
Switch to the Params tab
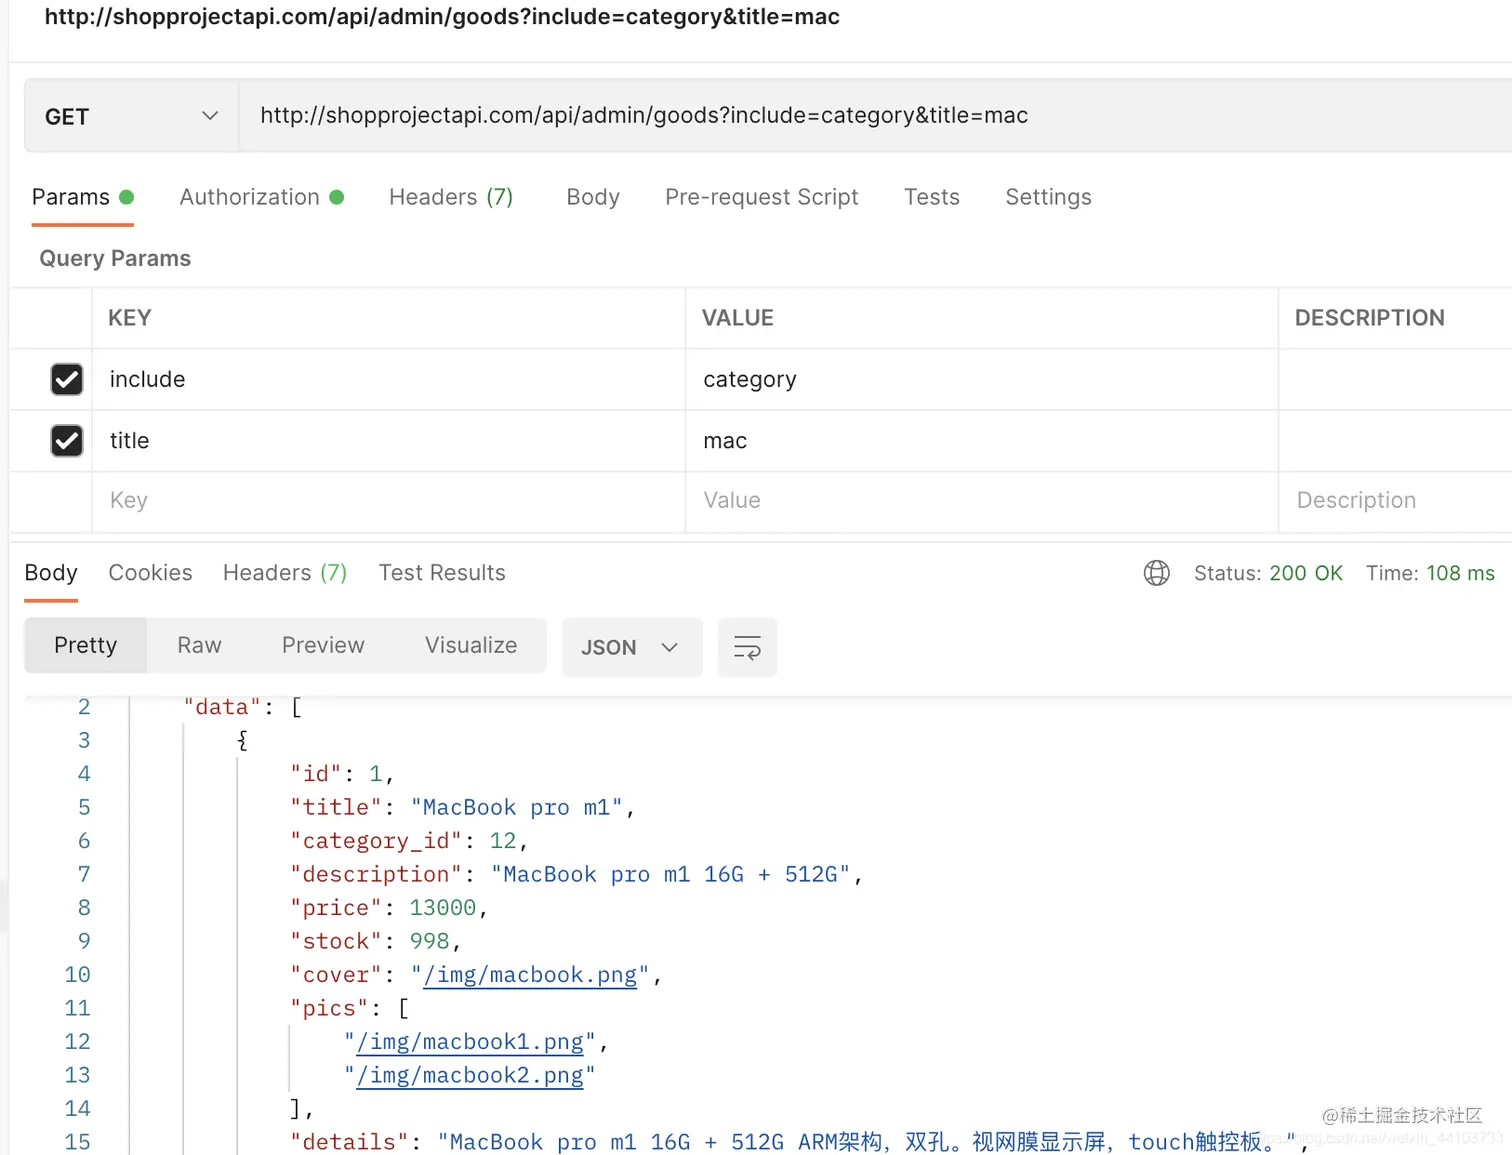82,197
